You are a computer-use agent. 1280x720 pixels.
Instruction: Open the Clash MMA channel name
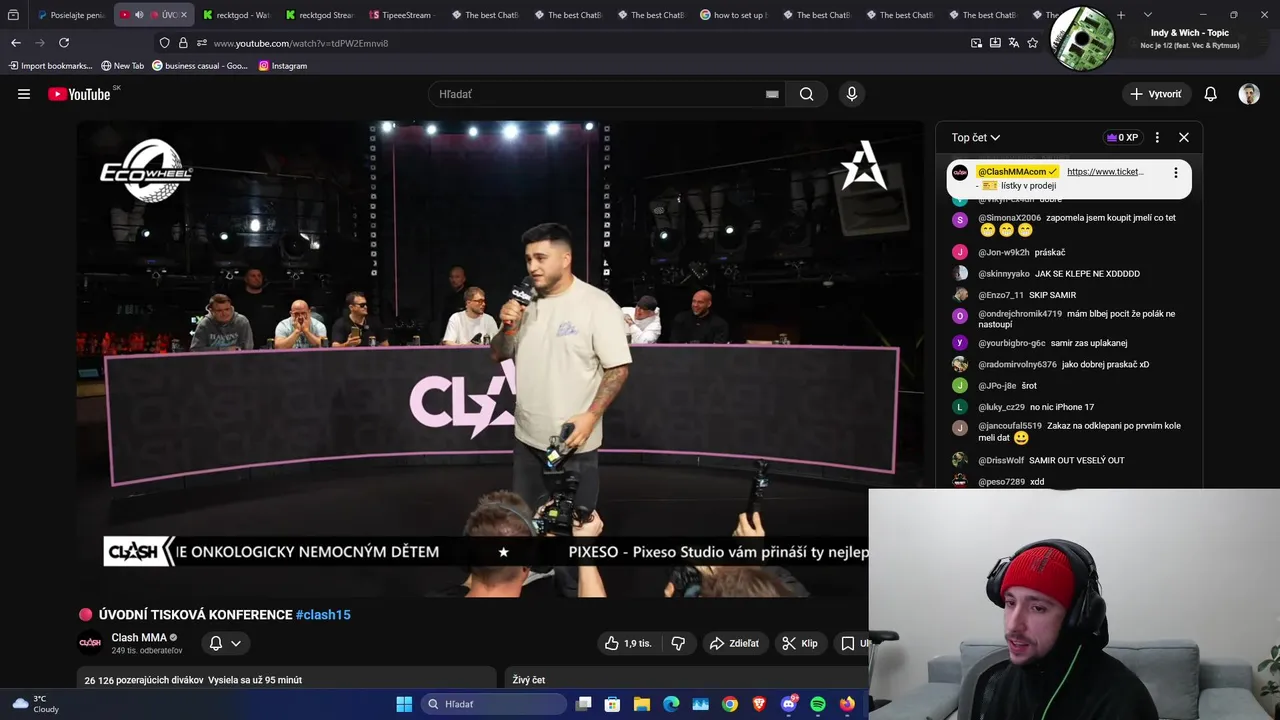point(139,638)
